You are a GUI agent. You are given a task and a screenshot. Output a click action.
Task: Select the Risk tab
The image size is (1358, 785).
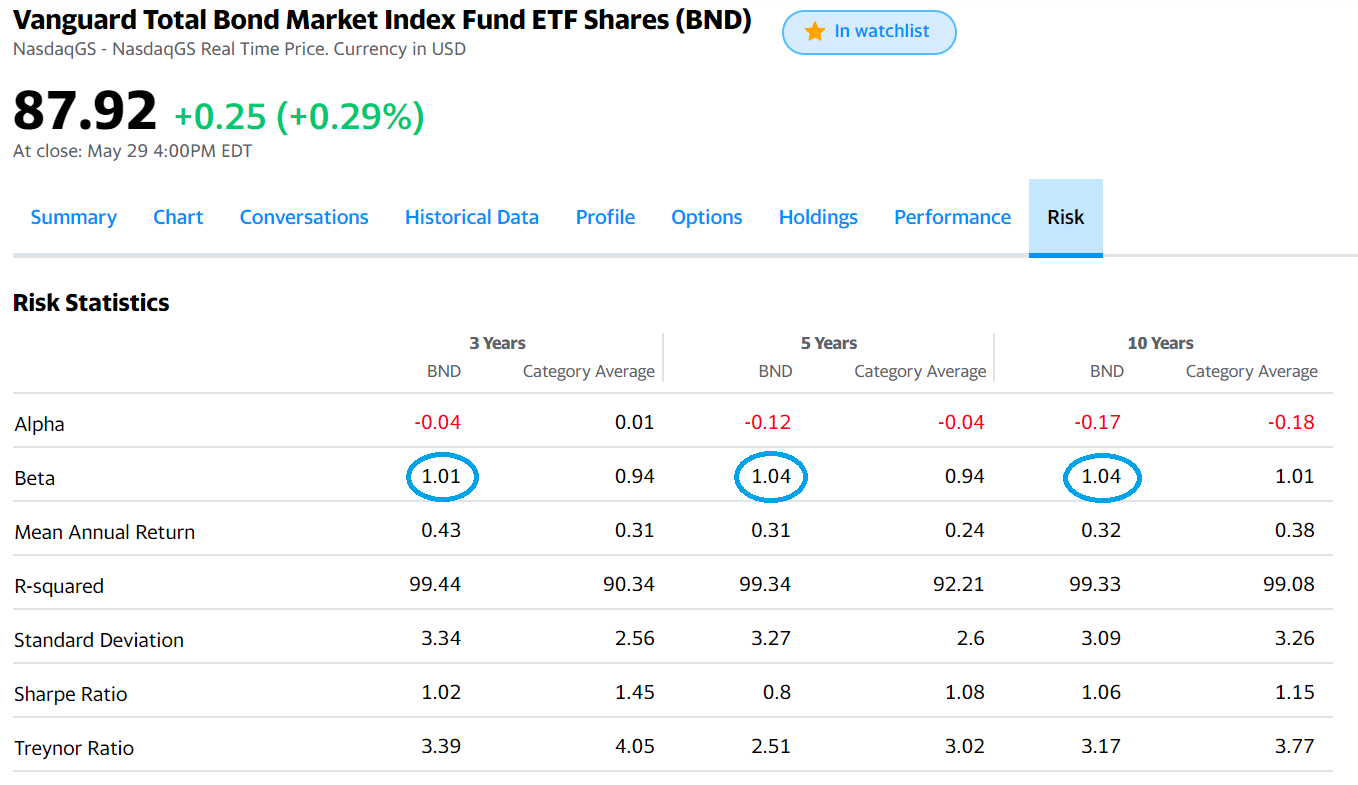1066,217
